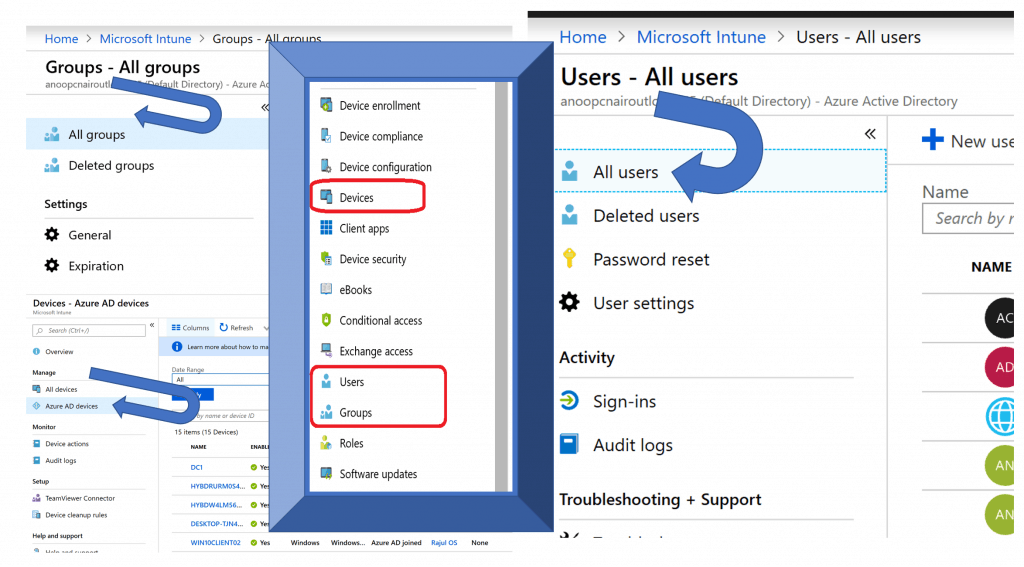Screen dimensions: 1024x567
Task: Open Device compliance in the Intune menu
Action: pos(372,136)
